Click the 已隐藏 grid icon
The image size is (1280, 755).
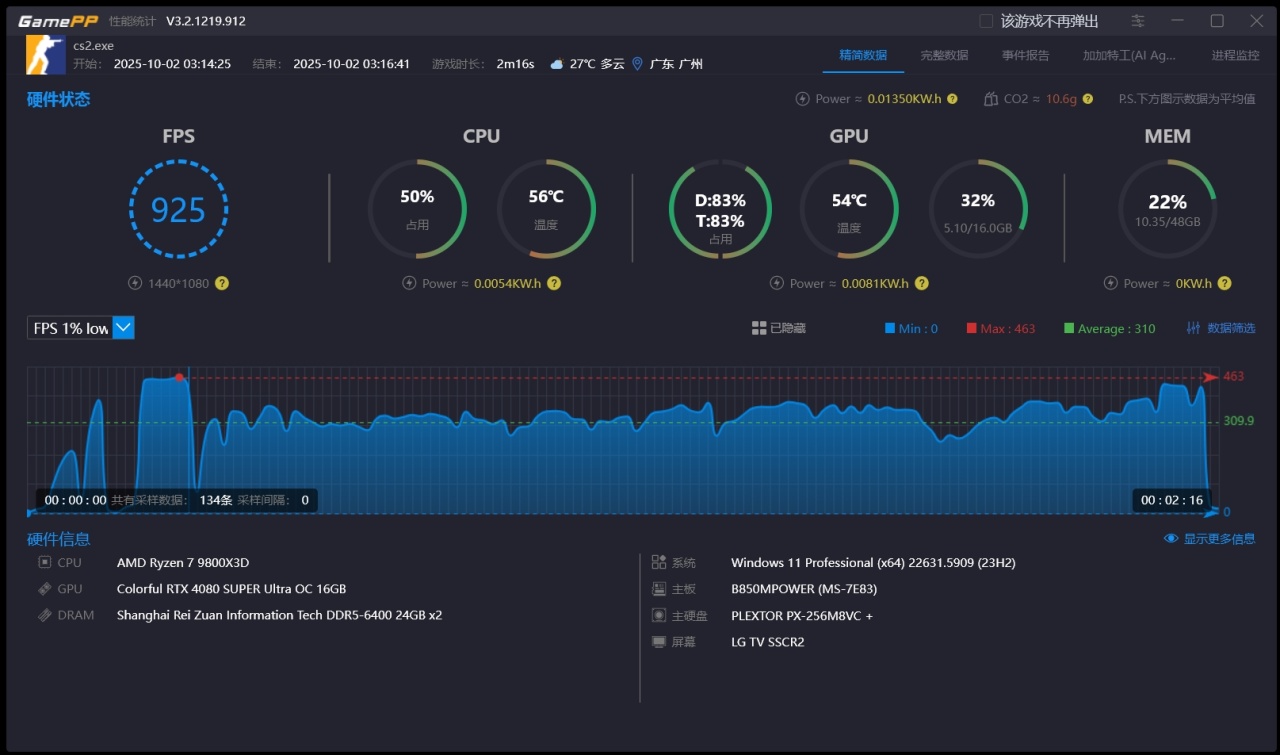759,328
